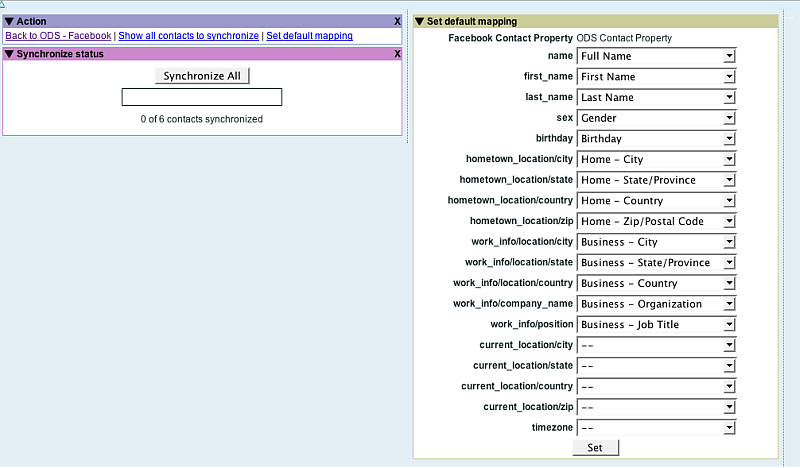This screenshot has width=800, height=468.
Task: Collapse the Set default mapping section
Action: (420, 21)
